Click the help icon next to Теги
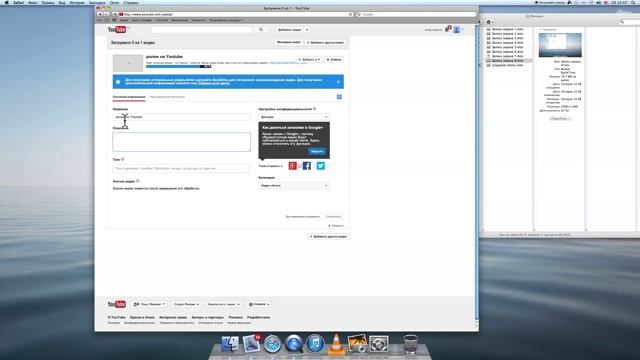This screenshot has height=360, width=640. pyautogui.click(x=123, y=159)
